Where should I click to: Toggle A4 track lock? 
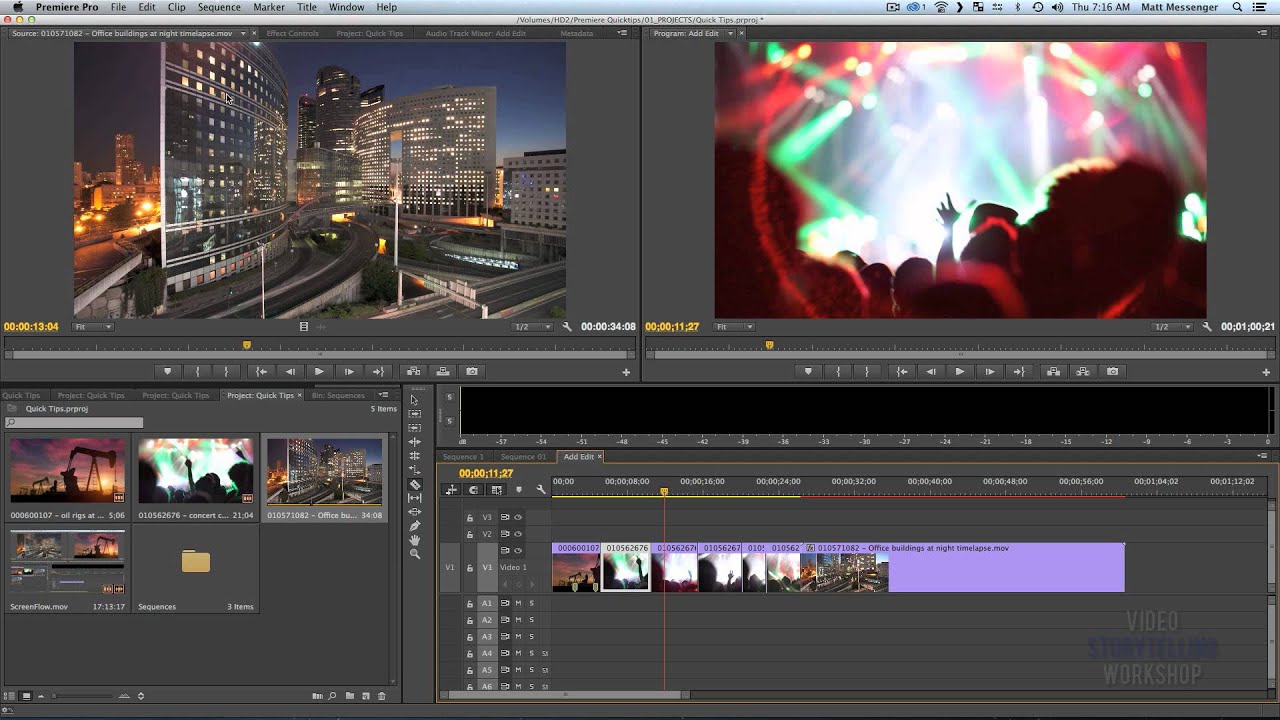(469, 653)
